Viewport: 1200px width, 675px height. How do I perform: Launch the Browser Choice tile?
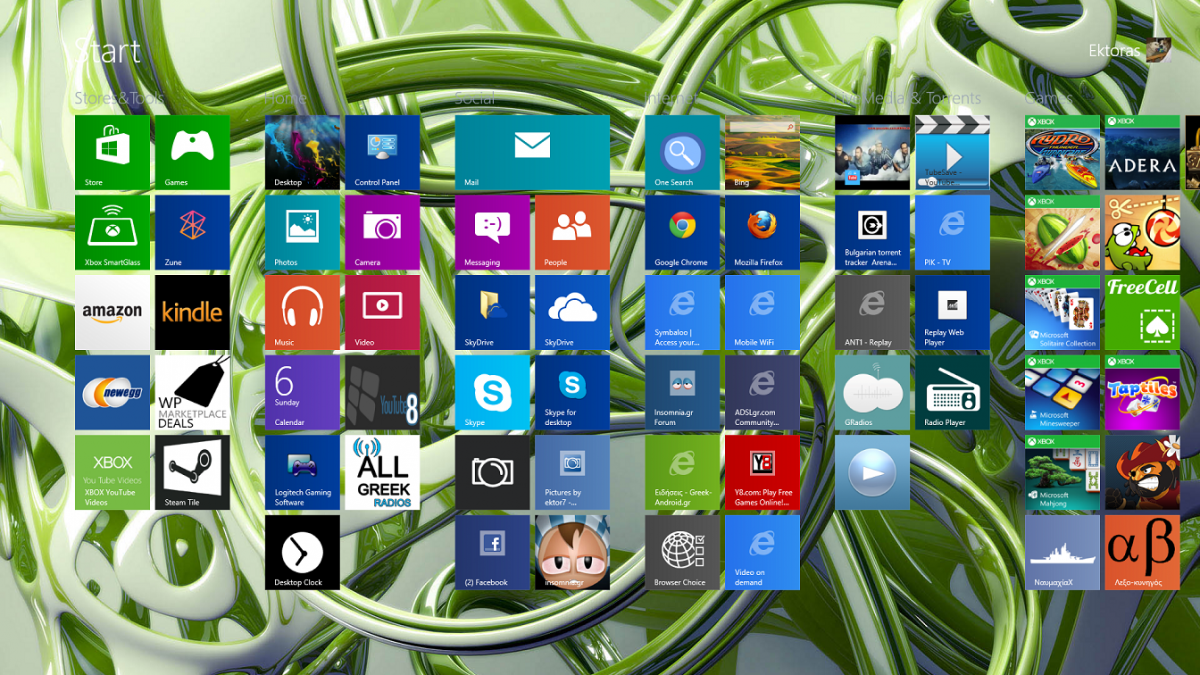(x=682, y=552)
